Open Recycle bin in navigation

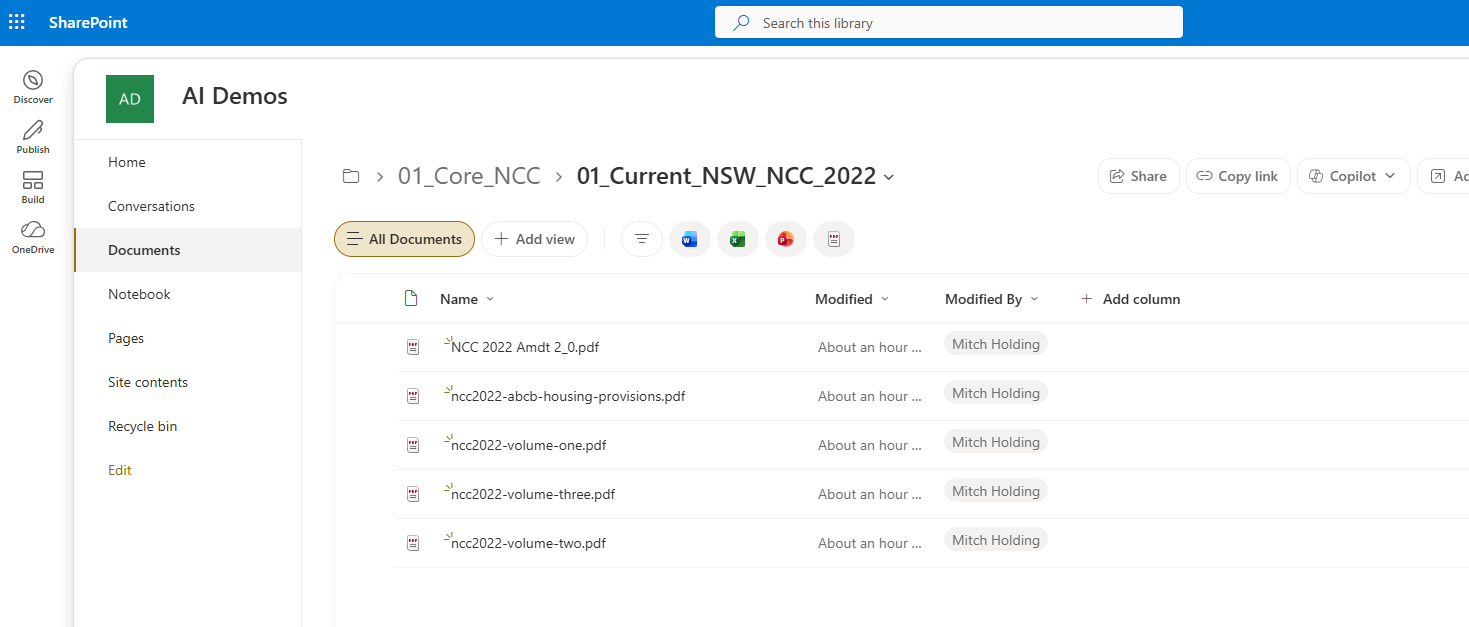tap(143, 426)
